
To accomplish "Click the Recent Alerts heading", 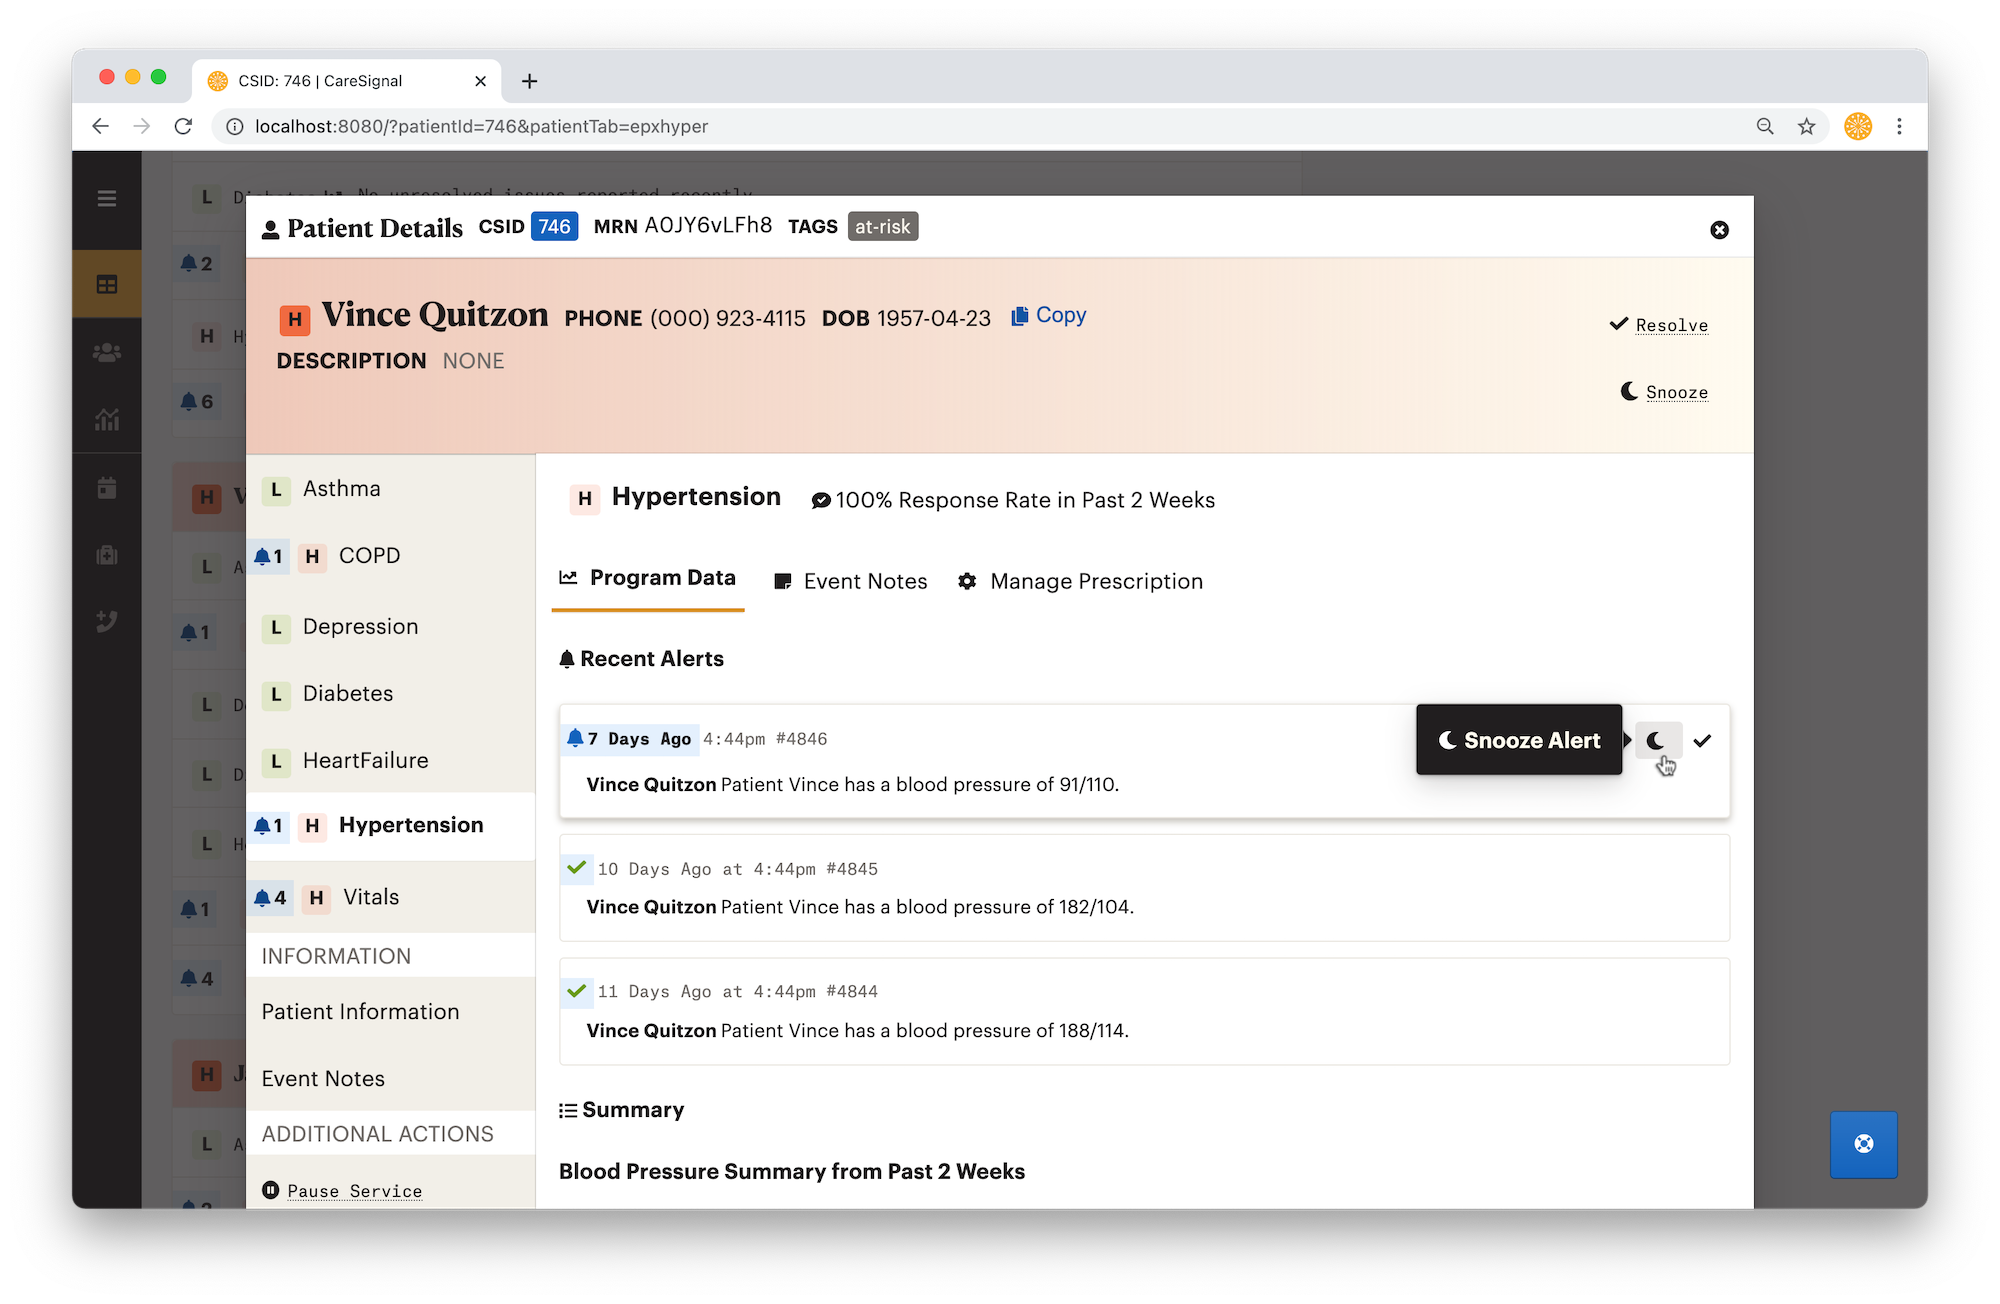I will point(641,659).
